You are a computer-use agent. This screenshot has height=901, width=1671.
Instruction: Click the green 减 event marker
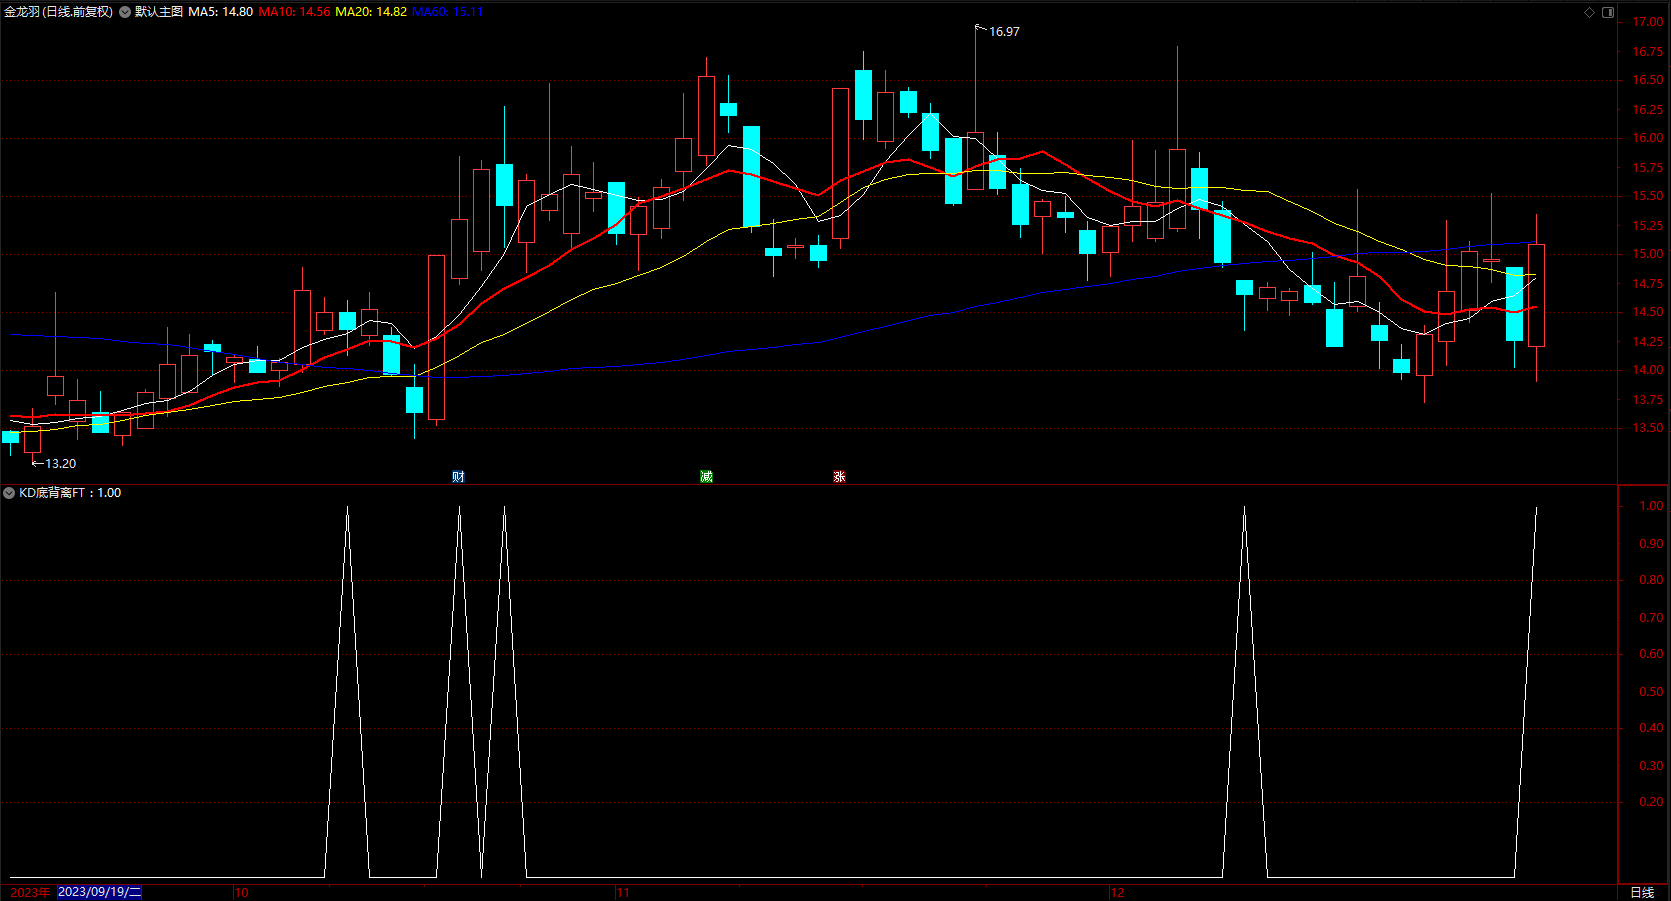(x=706, y=477)
